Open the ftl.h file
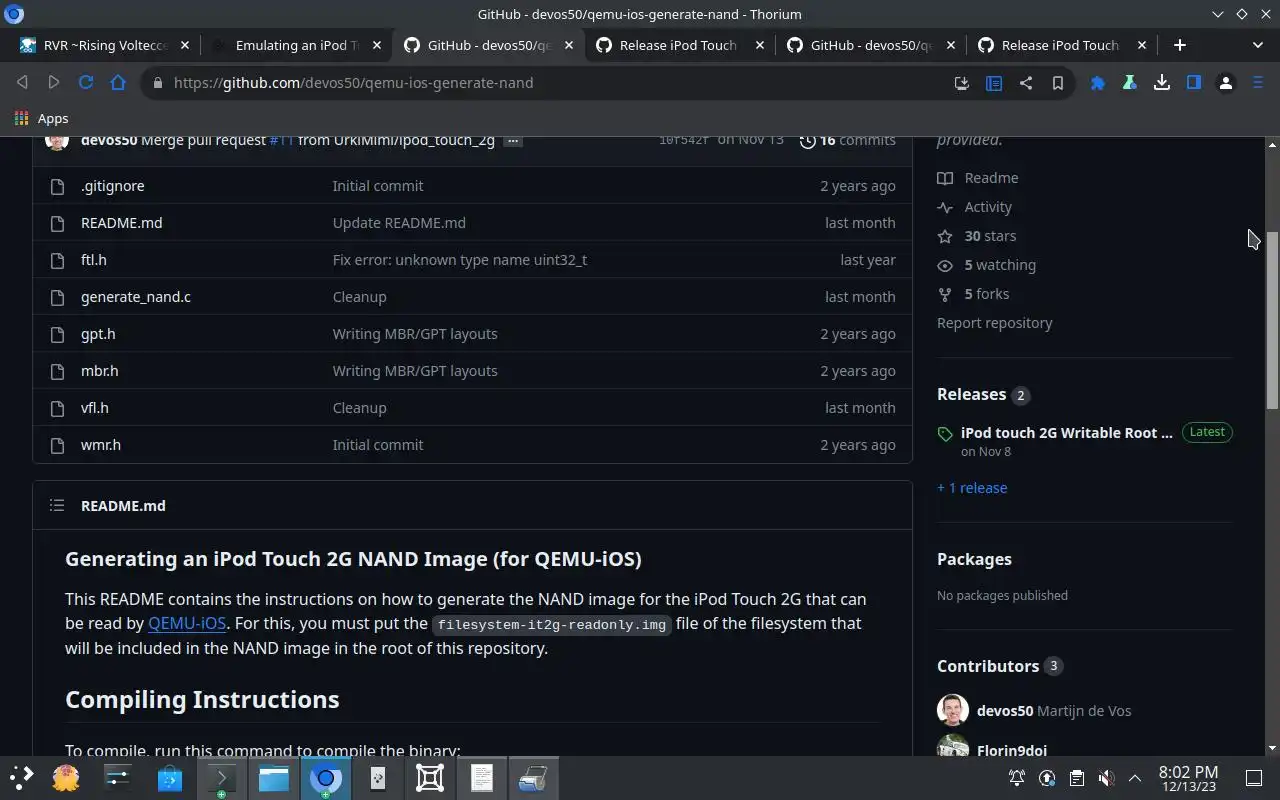This screenshot has height=800, width=1280. click(93, 260)
